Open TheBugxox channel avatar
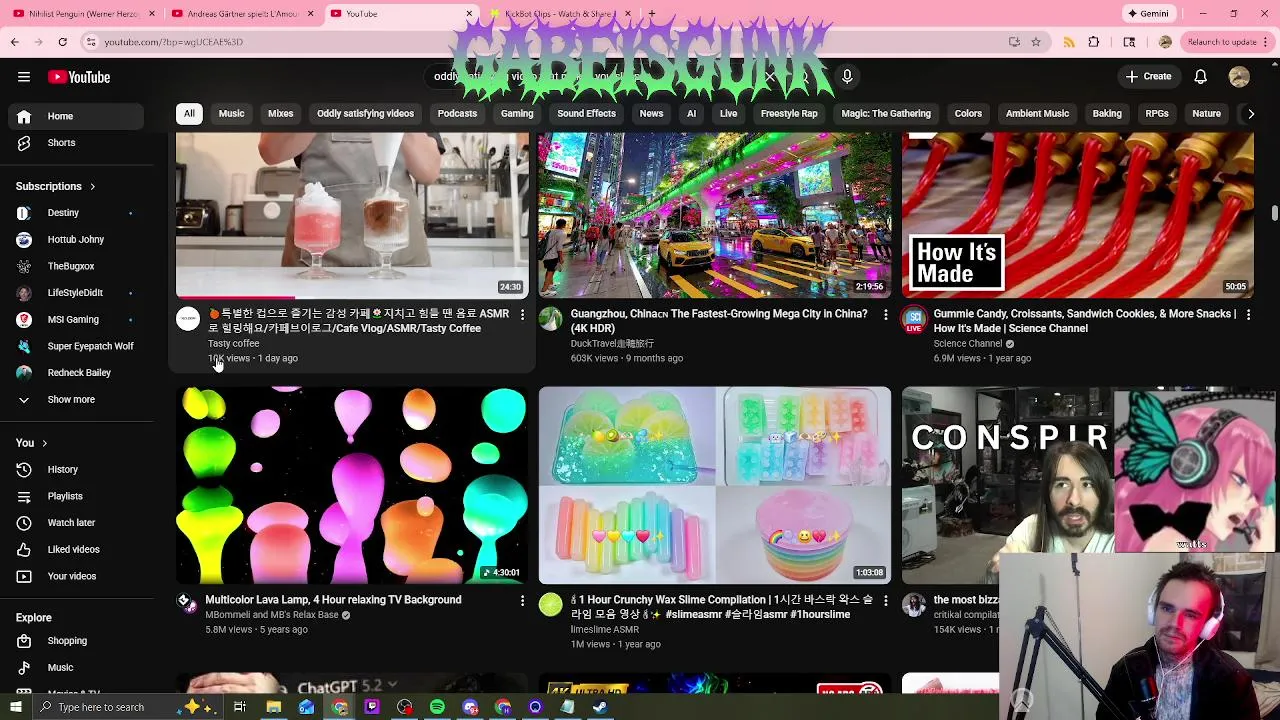Image resolution: width=1280 pixels, height=720 pixels. tap(24, 266)
